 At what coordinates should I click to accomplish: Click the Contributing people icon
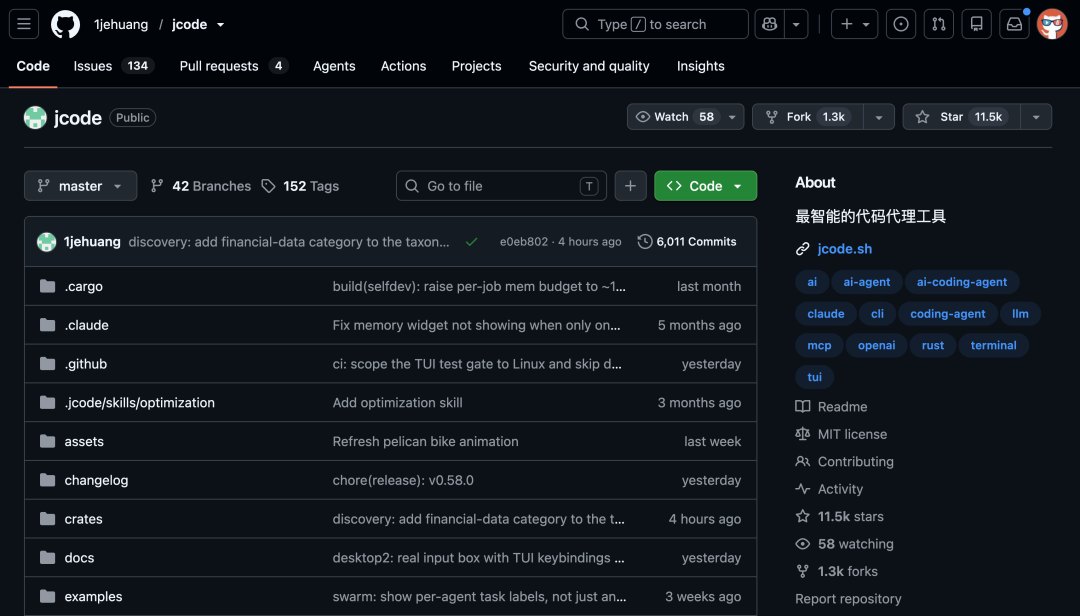802,462
